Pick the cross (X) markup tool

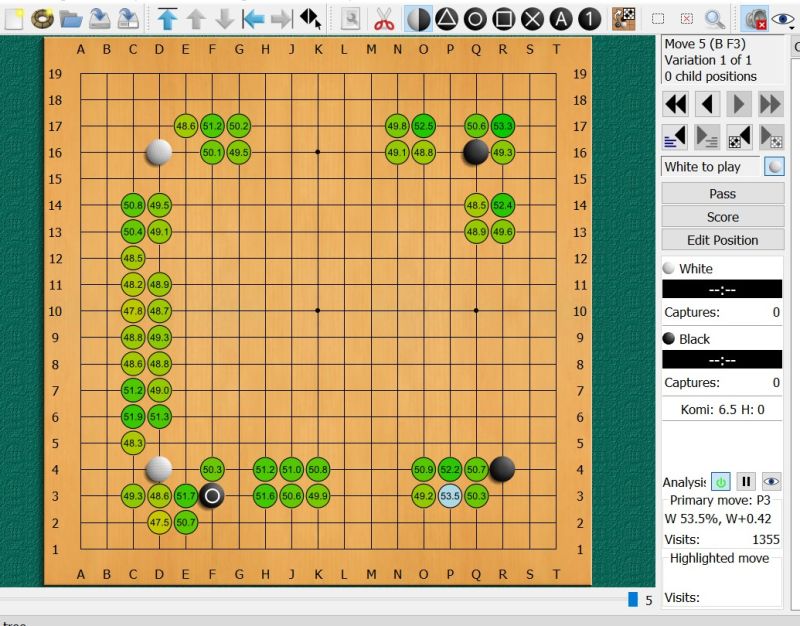(534, 18)
